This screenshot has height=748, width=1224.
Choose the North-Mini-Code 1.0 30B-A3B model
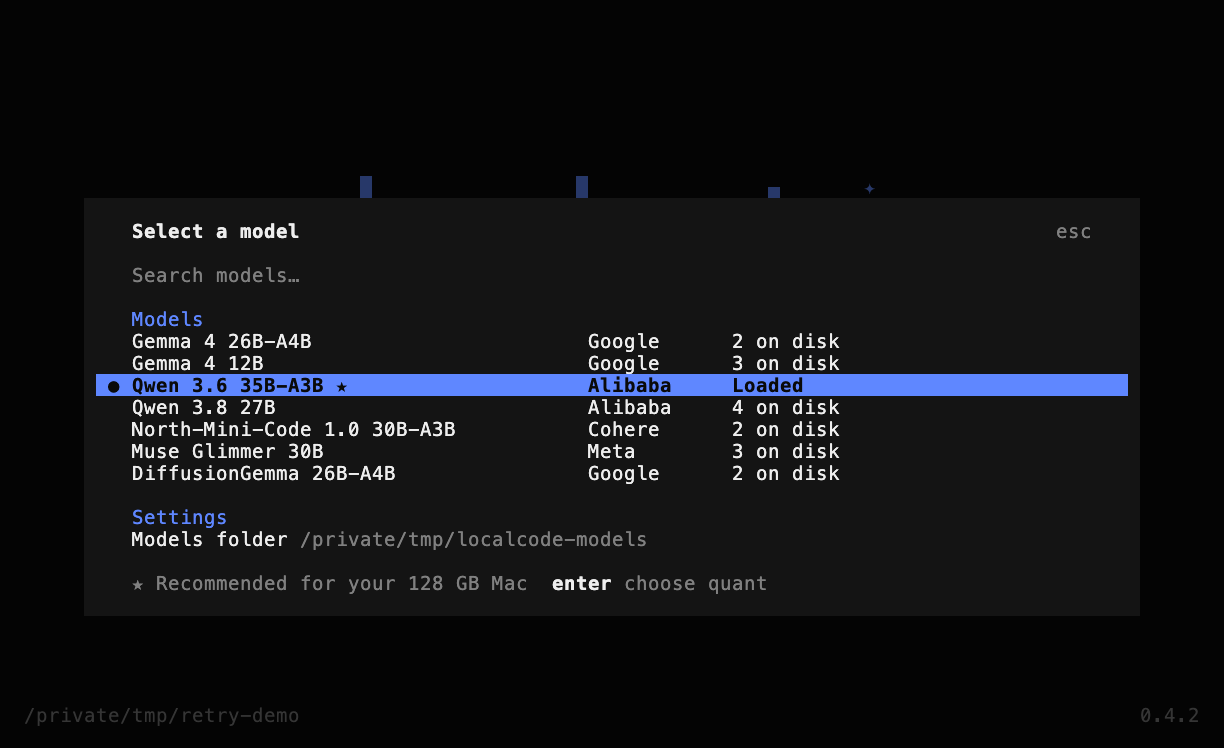pyautogui.click(x=612, y=430)
